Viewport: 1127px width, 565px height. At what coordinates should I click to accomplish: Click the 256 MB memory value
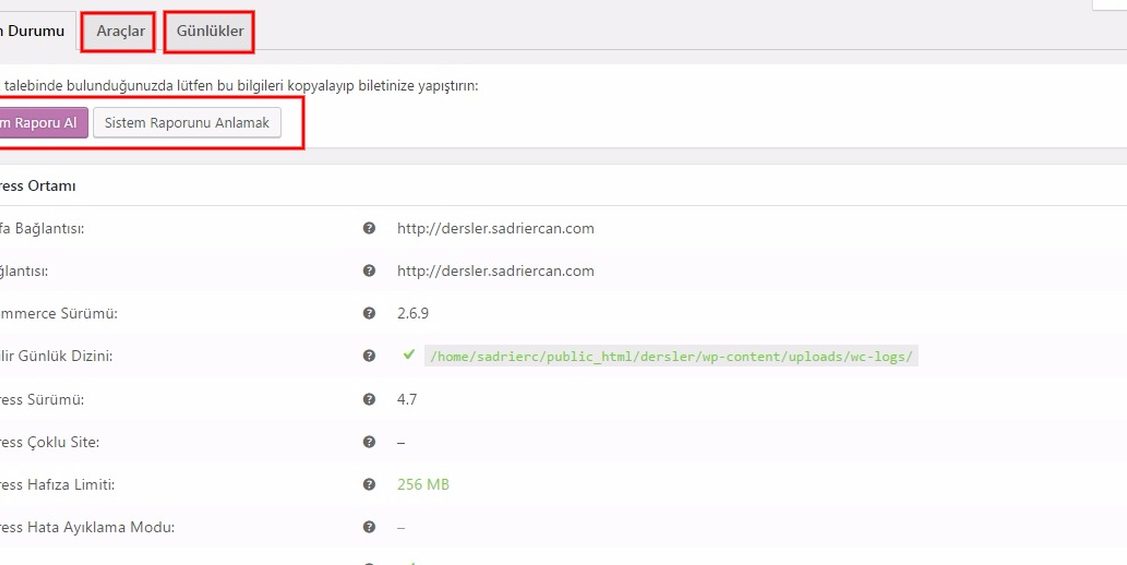click(423, 484)
